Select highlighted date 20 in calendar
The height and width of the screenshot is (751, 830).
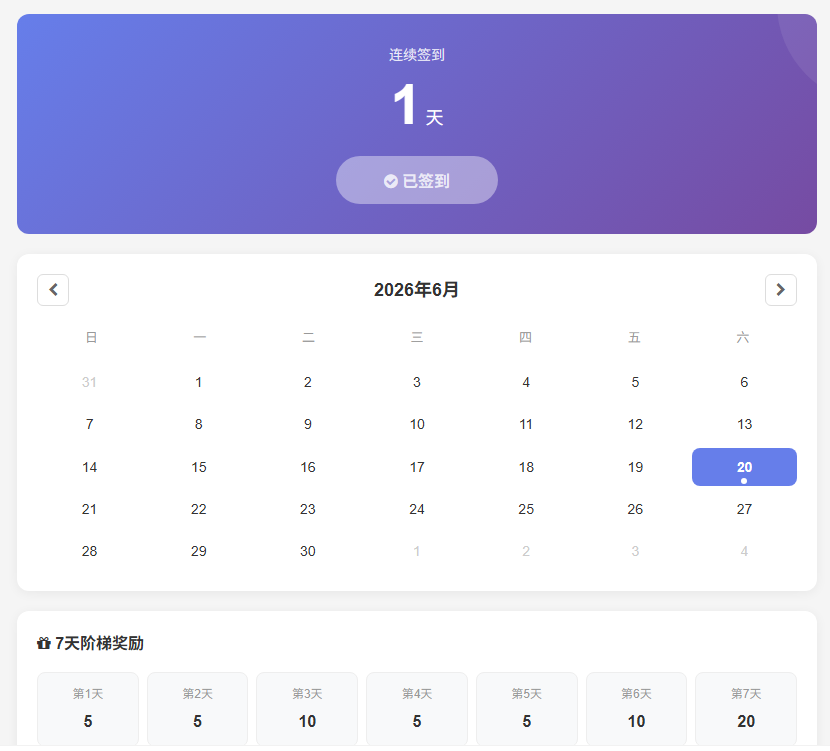(x=744, y=467)
